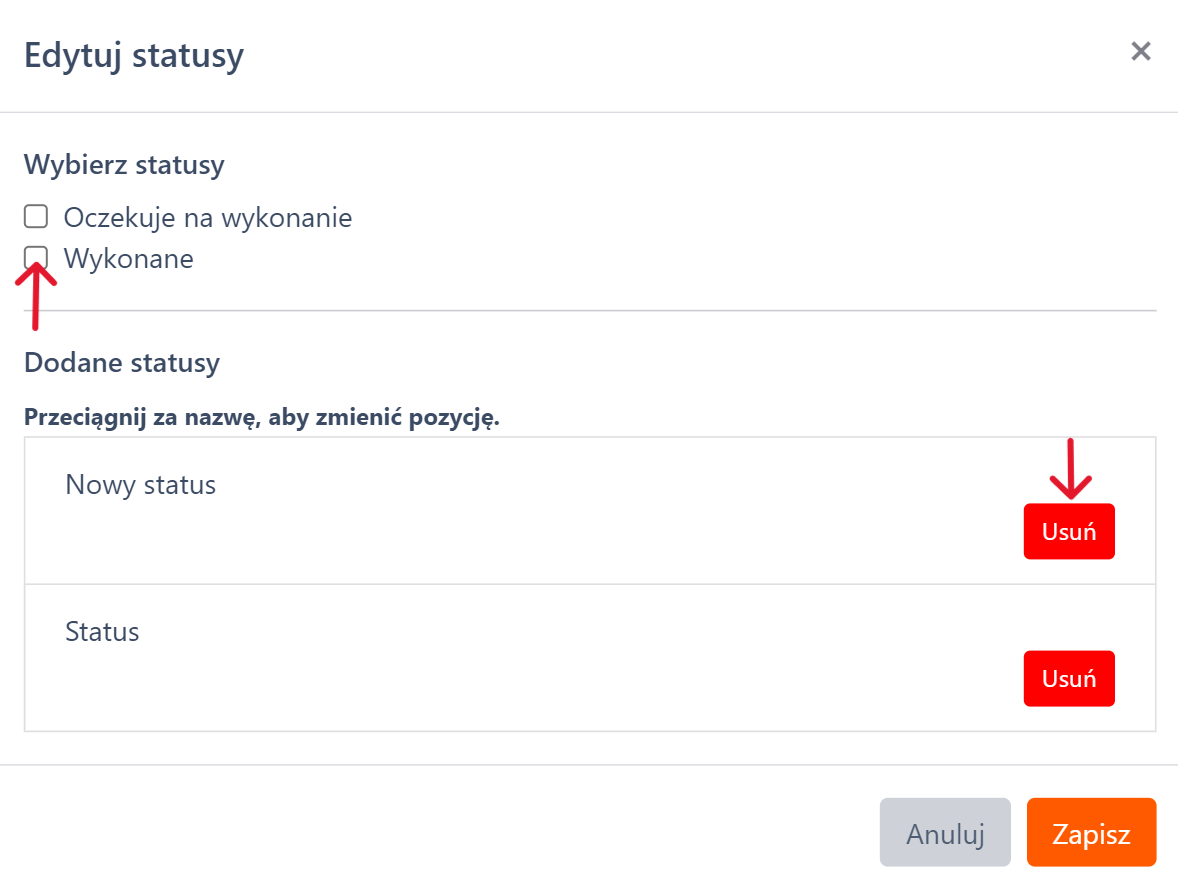
Task: Click the Edytuj statusy dialog title
Action: [x=133, y=55]
